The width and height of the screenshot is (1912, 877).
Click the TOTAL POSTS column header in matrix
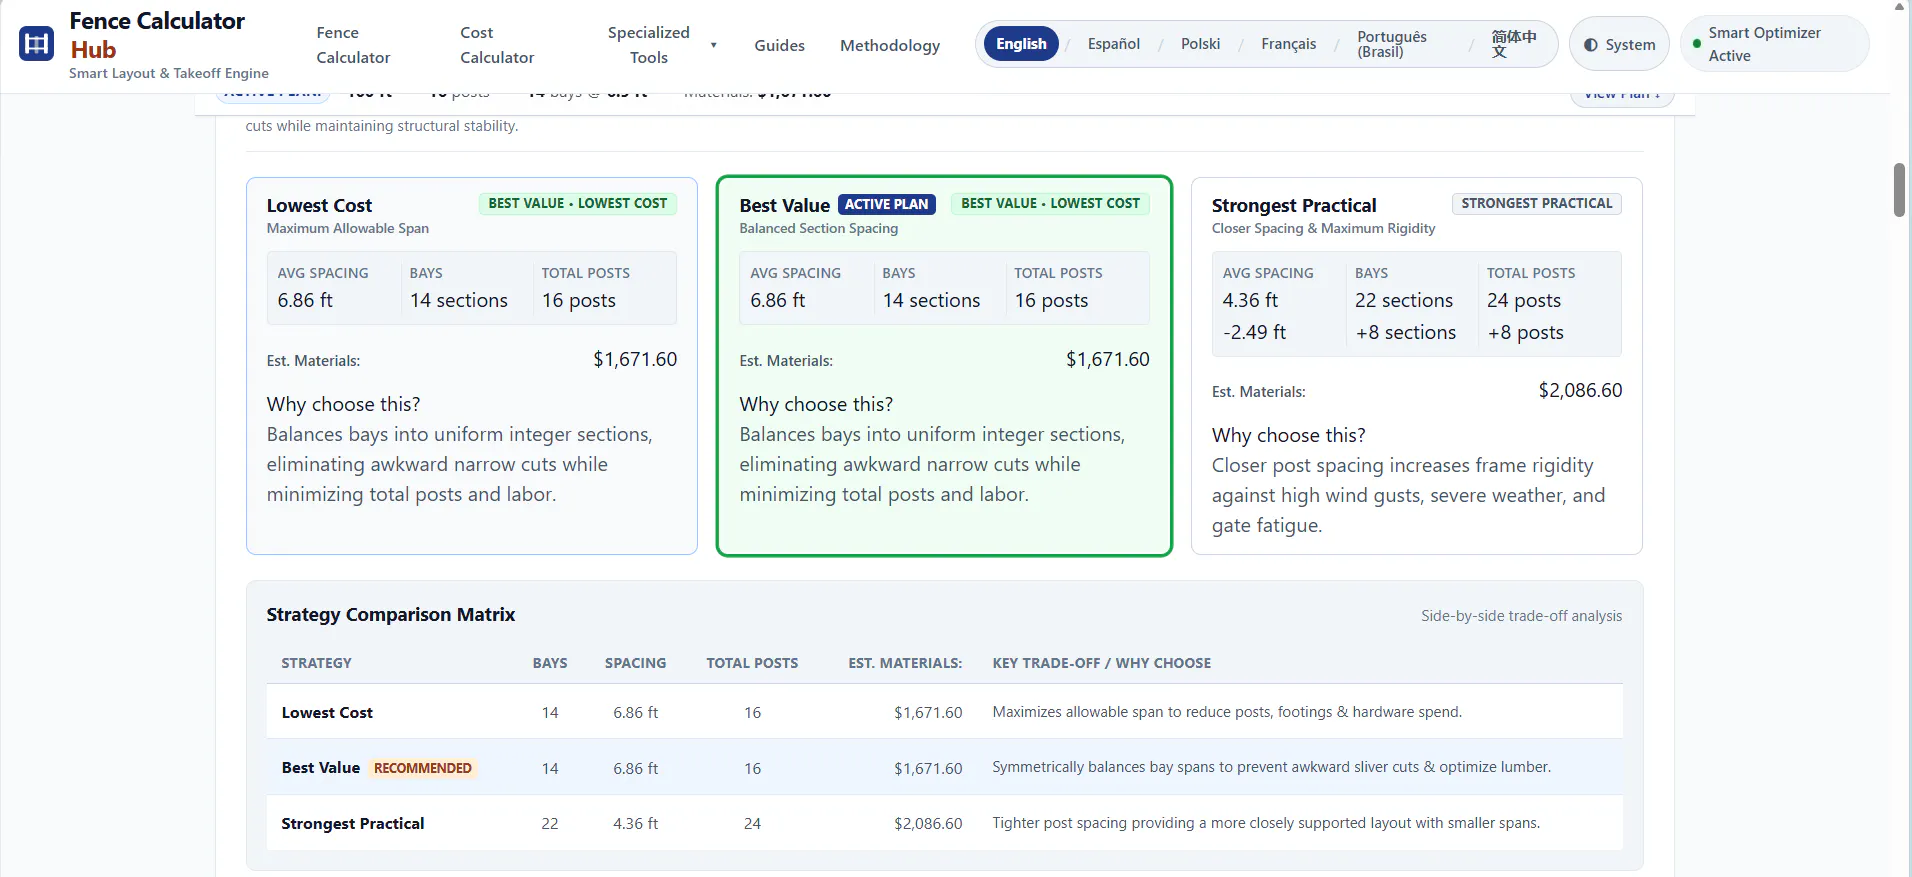tap(752, 663)
